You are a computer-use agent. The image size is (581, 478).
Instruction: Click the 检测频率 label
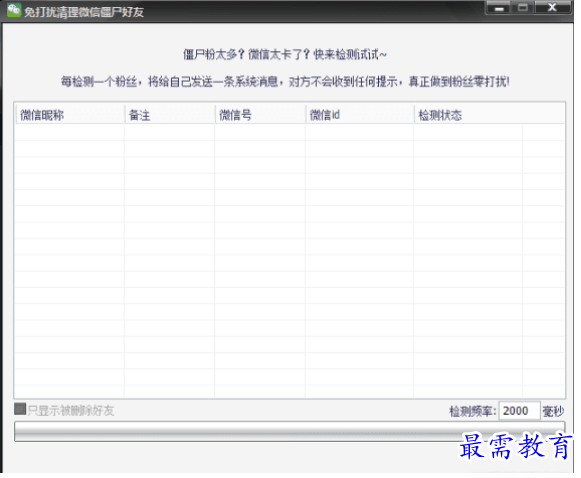472,411
